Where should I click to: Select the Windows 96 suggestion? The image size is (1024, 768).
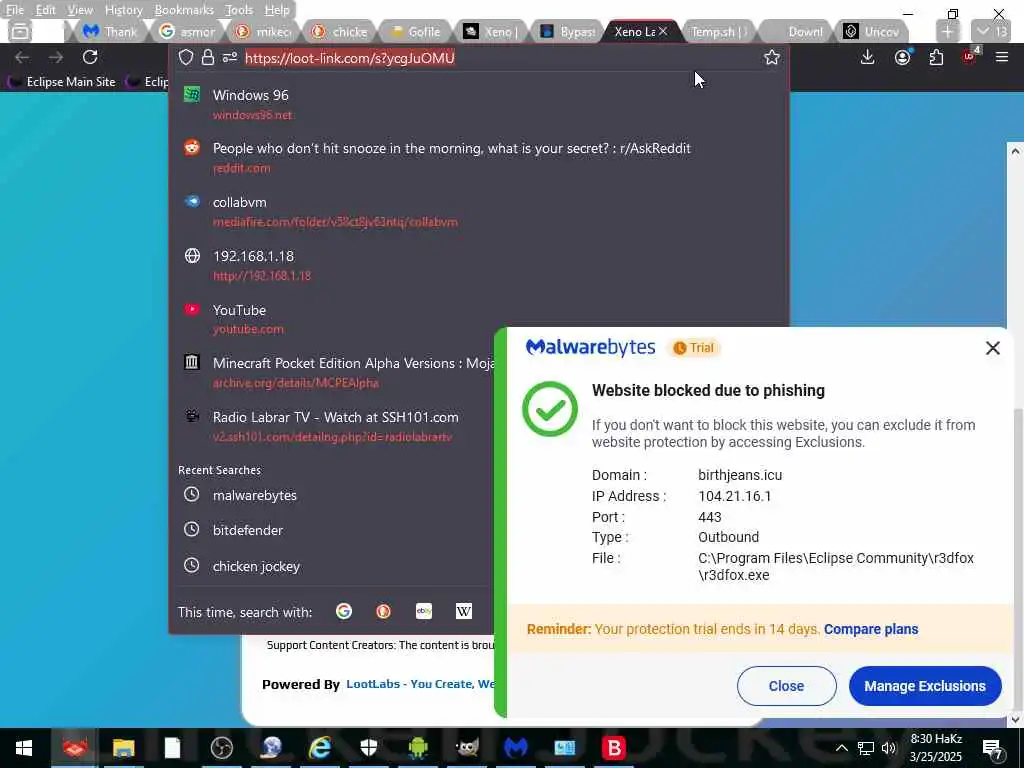click(479, 104)
